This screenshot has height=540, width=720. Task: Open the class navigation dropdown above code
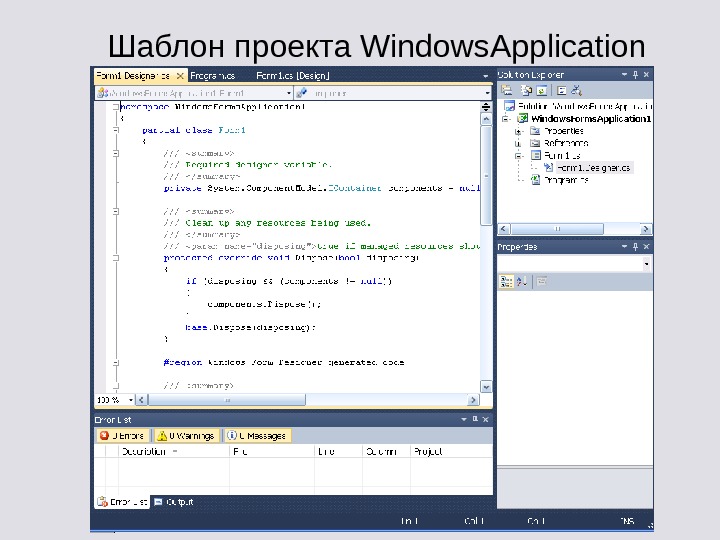[289, 93]
